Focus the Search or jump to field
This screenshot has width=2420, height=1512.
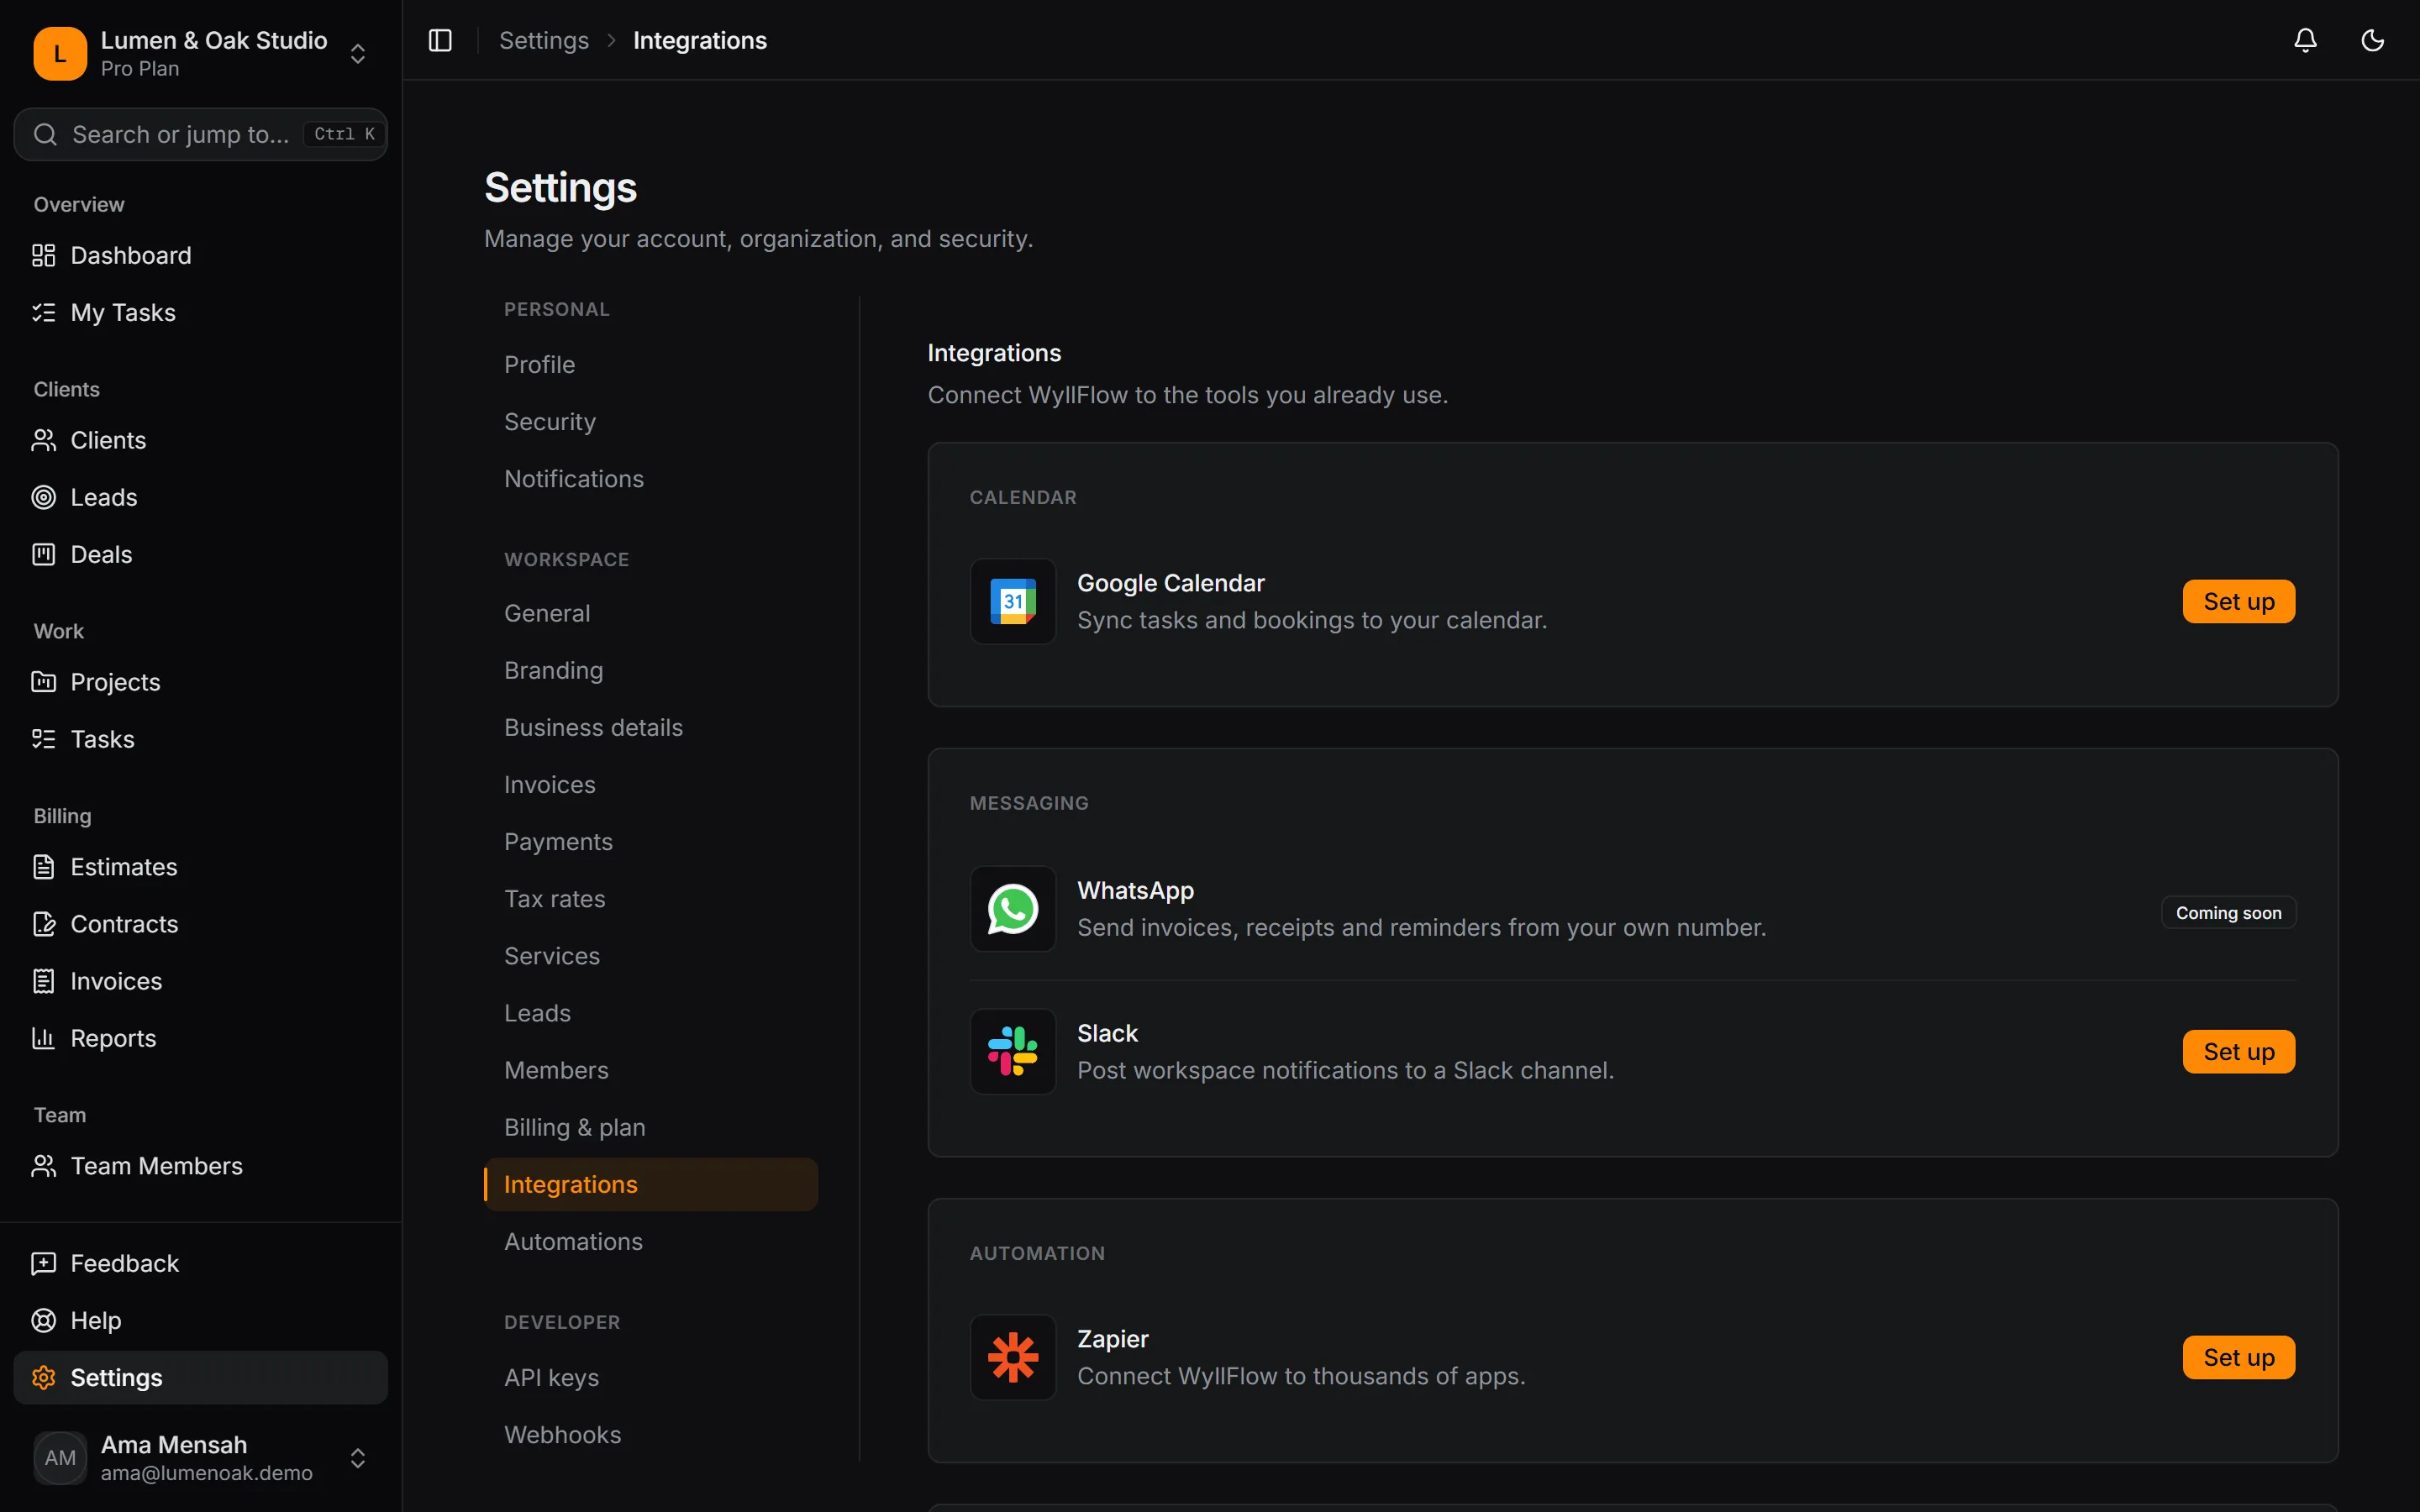[200, 134]
